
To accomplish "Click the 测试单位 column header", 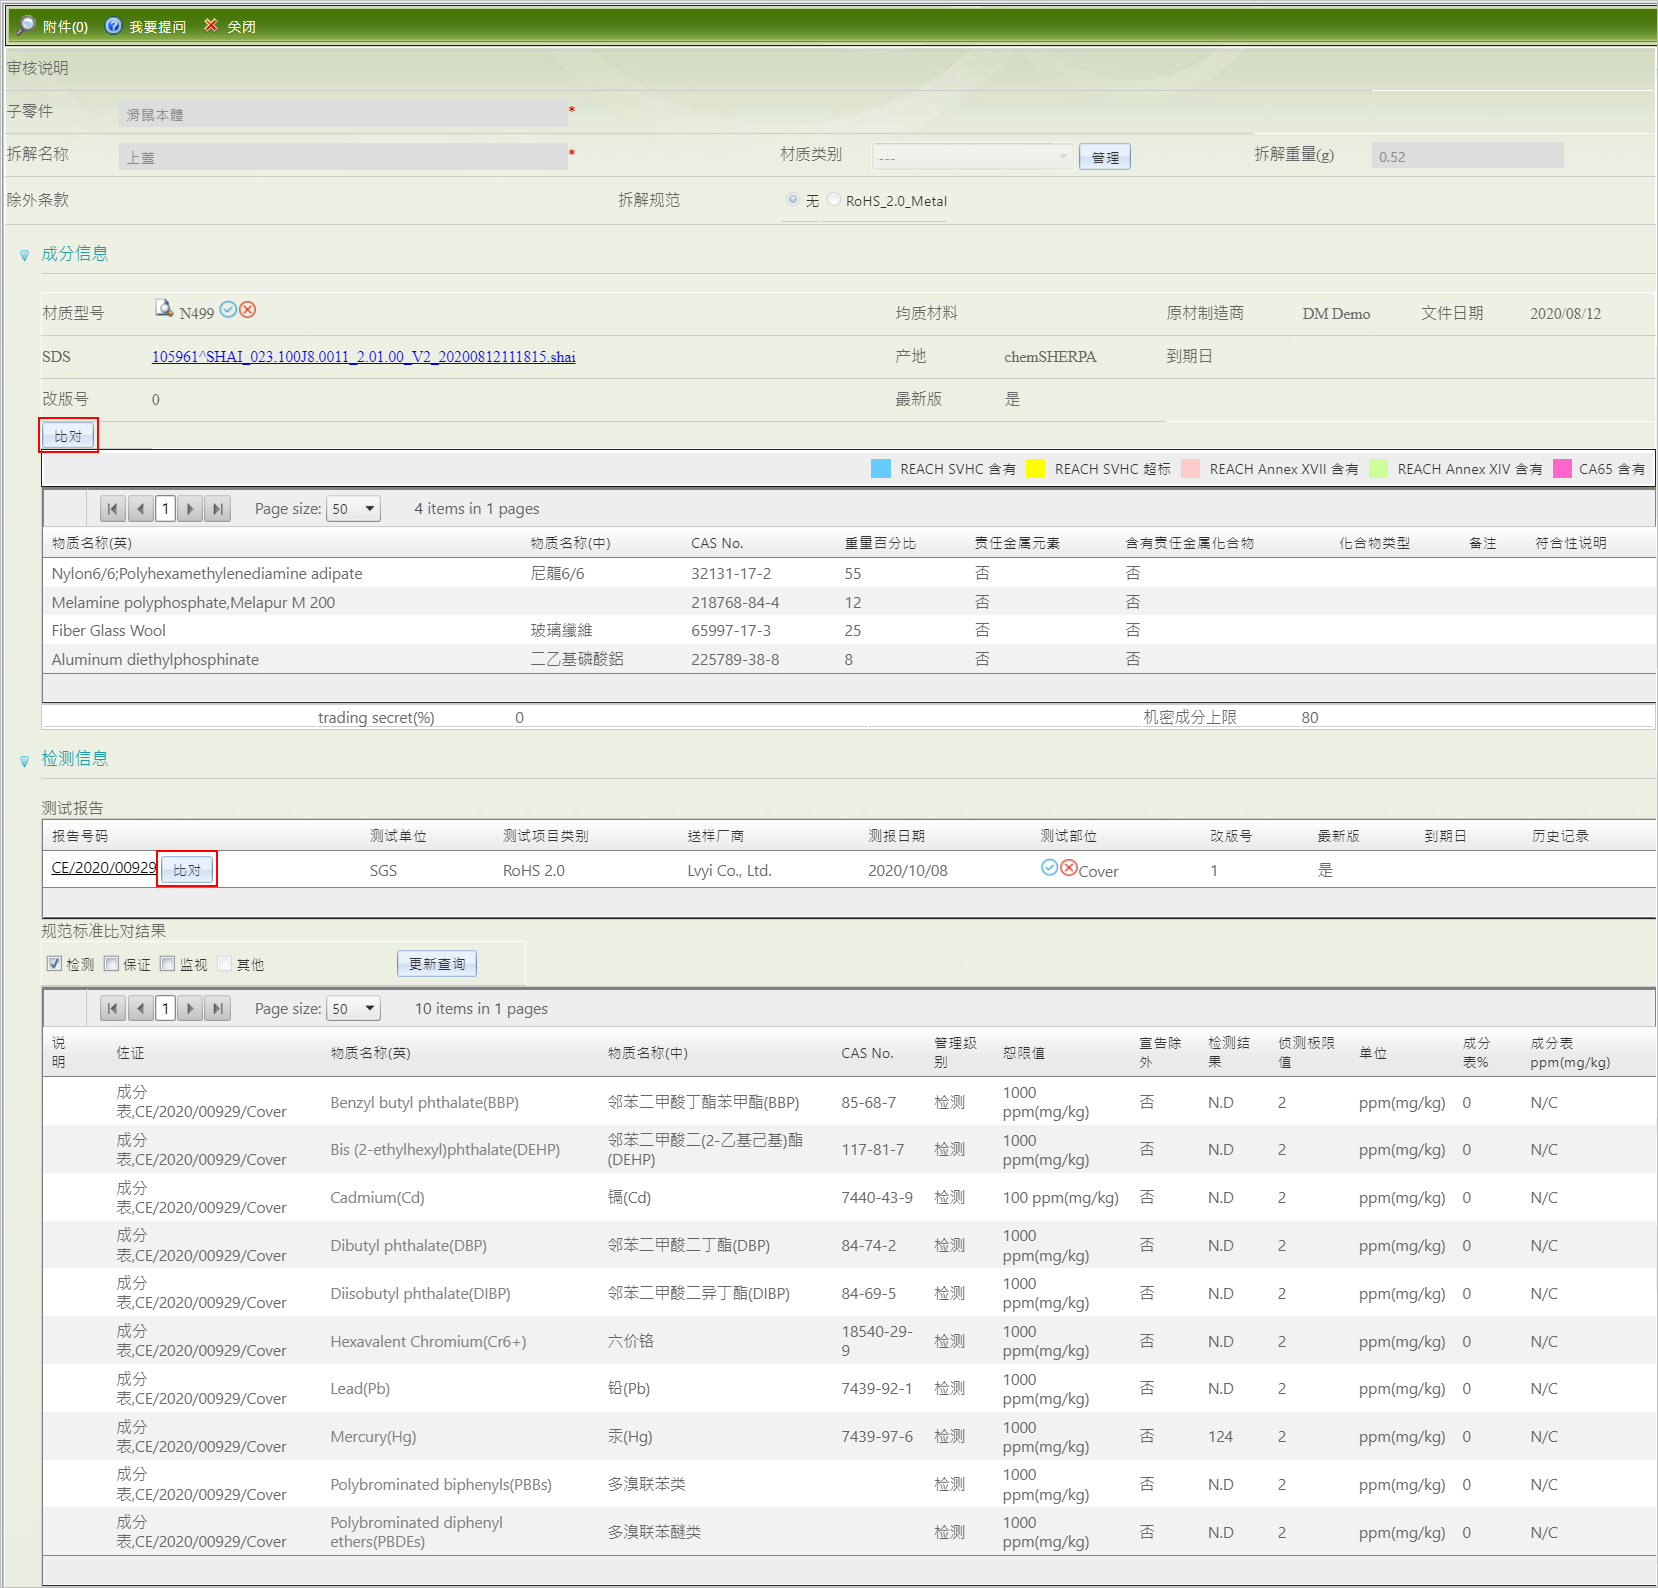I will pyautogui.click(x=398, y=836).
